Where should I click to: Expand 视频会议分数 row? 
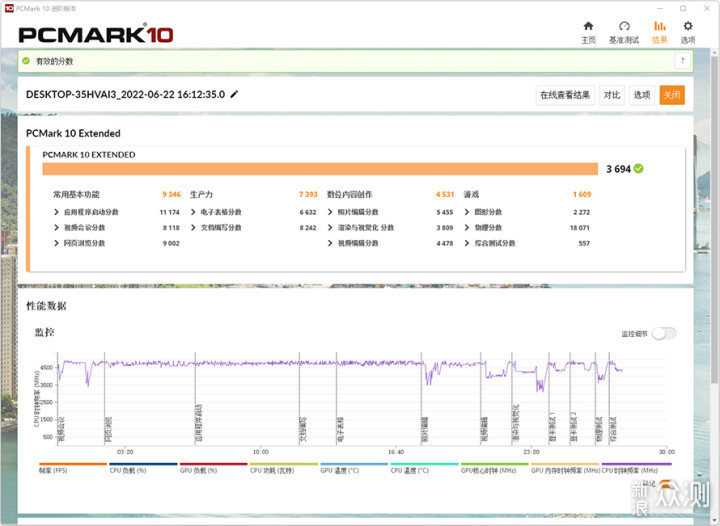[56, 228]
